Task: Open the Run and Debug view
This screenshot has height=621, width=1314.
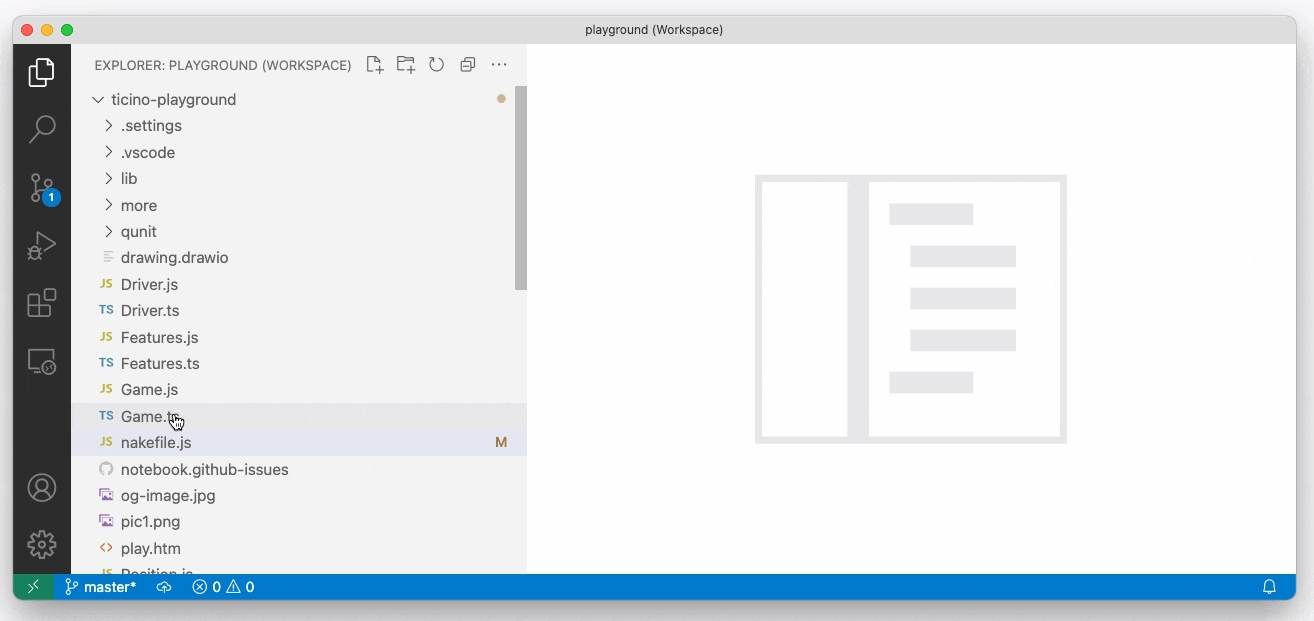Action: point(41,245)
